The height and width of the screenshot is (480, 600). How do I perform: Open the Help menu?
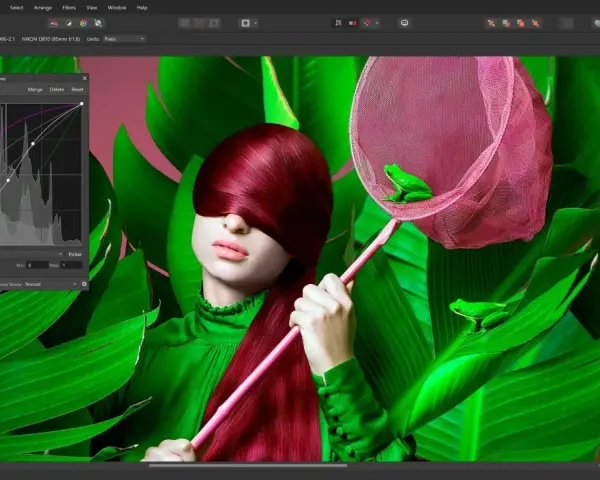[x=142, y=8]
